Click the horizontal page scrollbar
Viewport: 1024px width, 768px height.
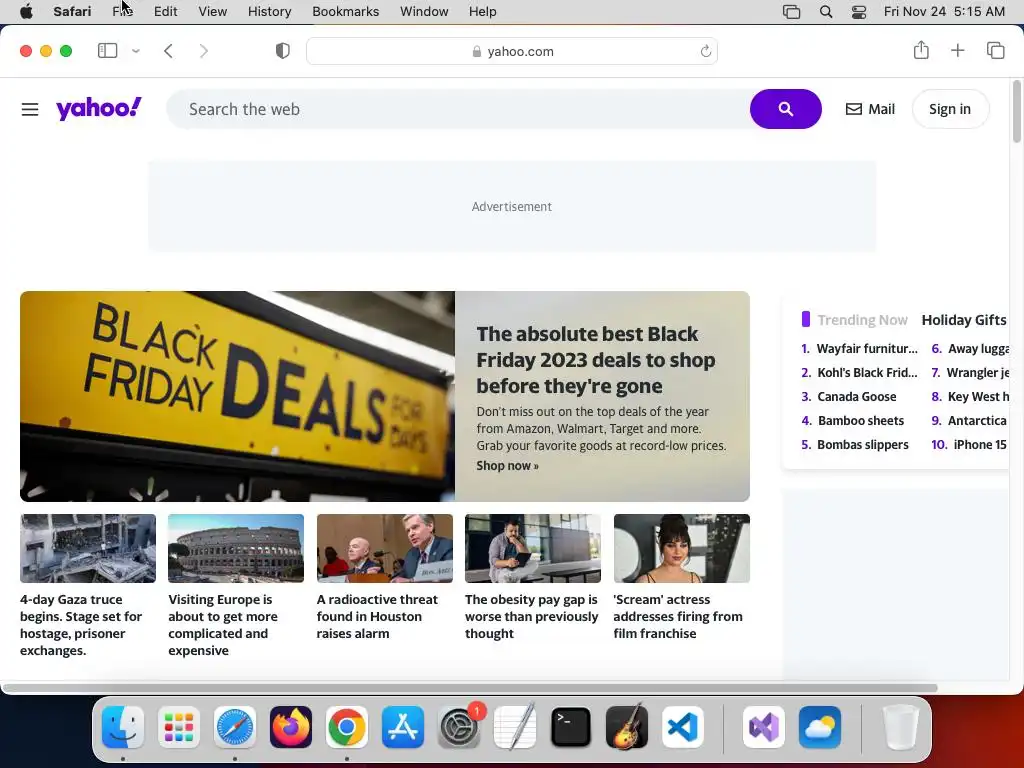click(470, 688)
